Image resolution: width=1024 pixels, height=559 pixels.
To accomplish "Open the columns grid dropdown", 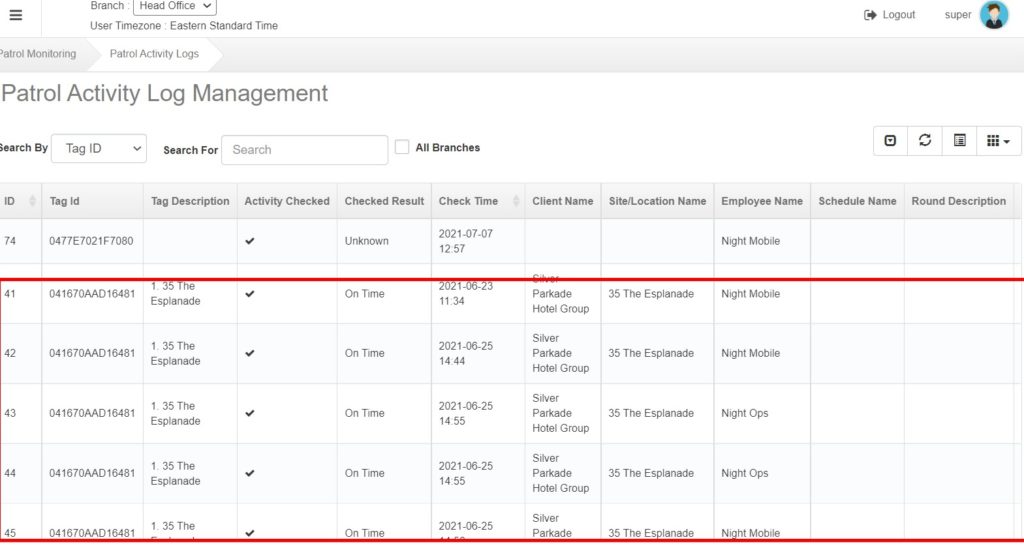I will click(998, 141).
